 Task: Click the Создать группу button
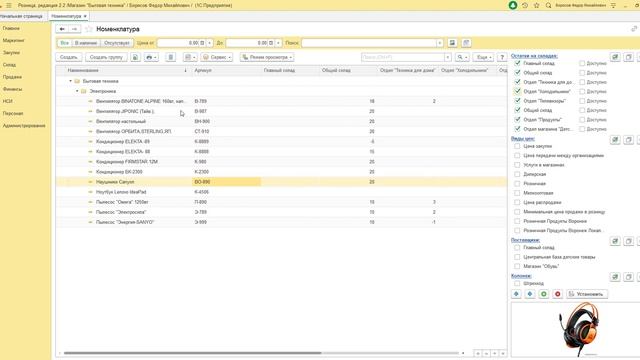tap(106, 57)
